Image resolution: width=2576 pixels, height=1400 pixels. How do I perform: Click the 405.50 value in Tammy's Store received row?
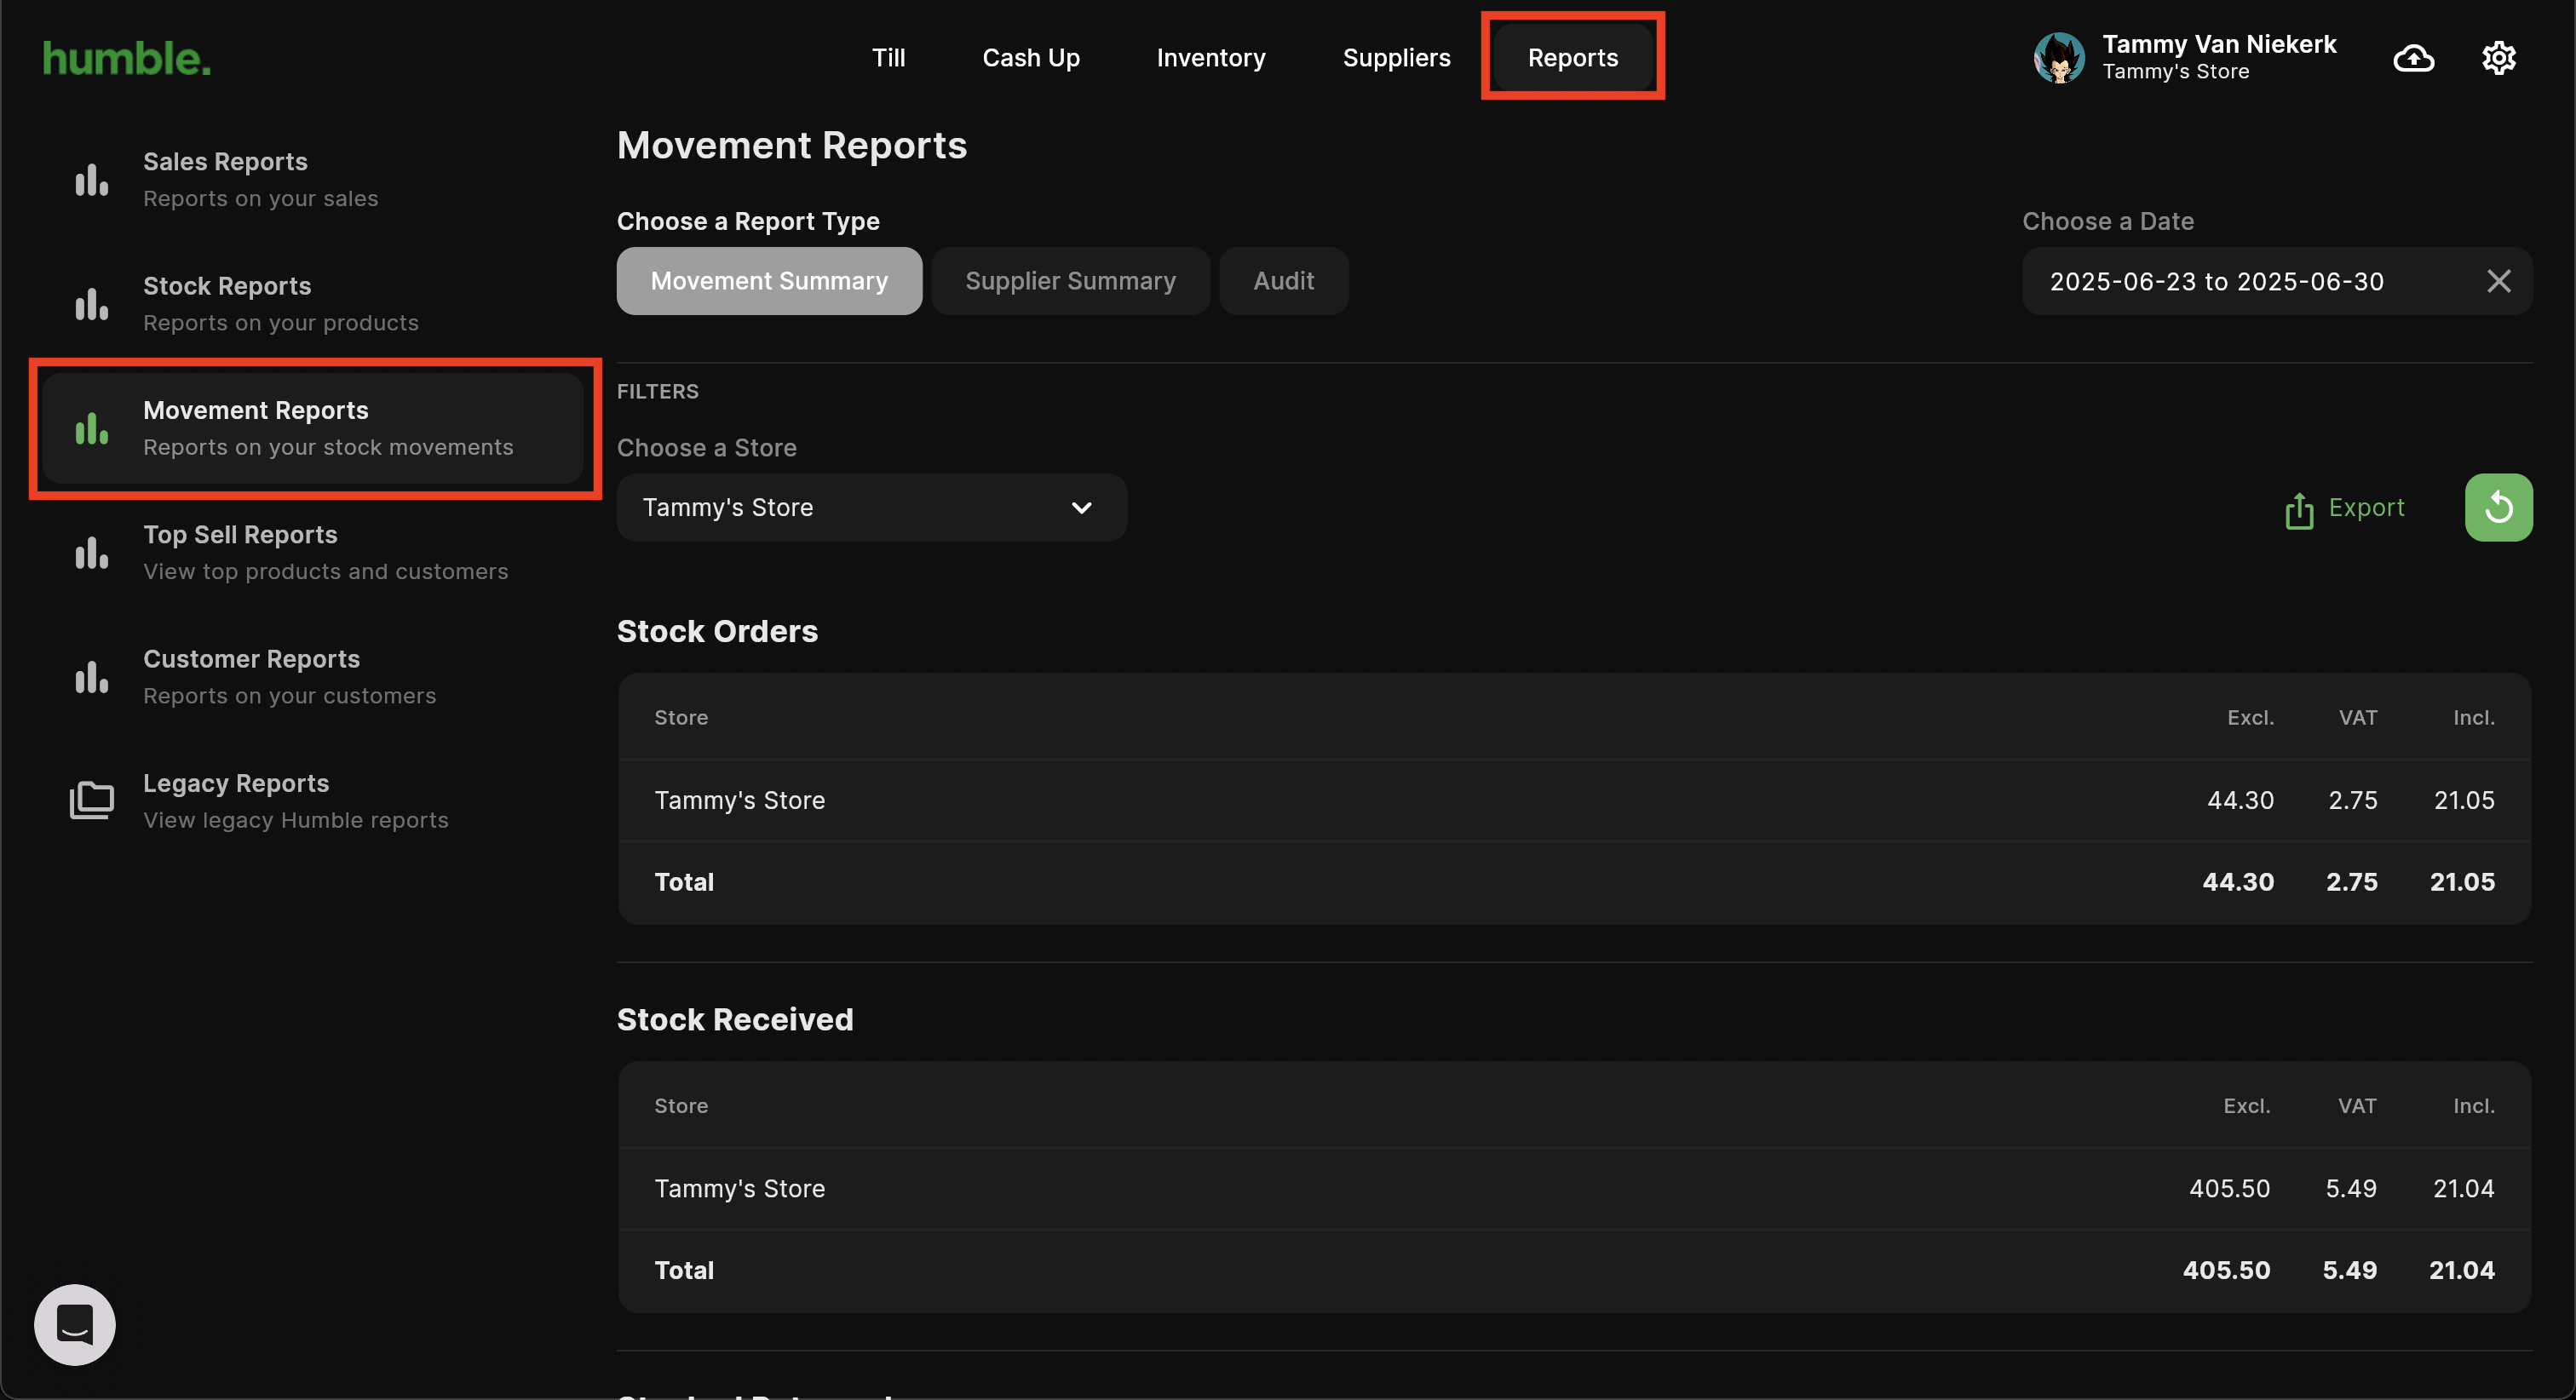coord(2229,1188)
